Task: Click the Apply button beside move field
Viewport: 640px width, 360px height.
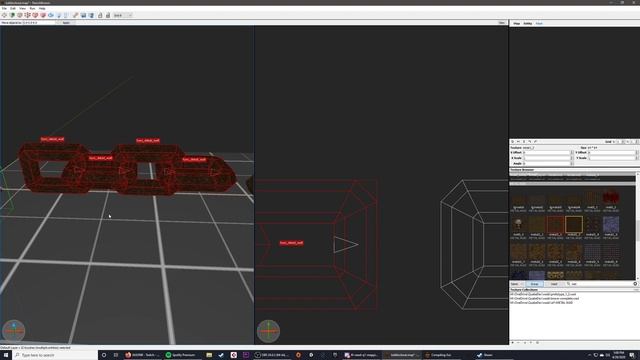Action: tap(66, 23)
